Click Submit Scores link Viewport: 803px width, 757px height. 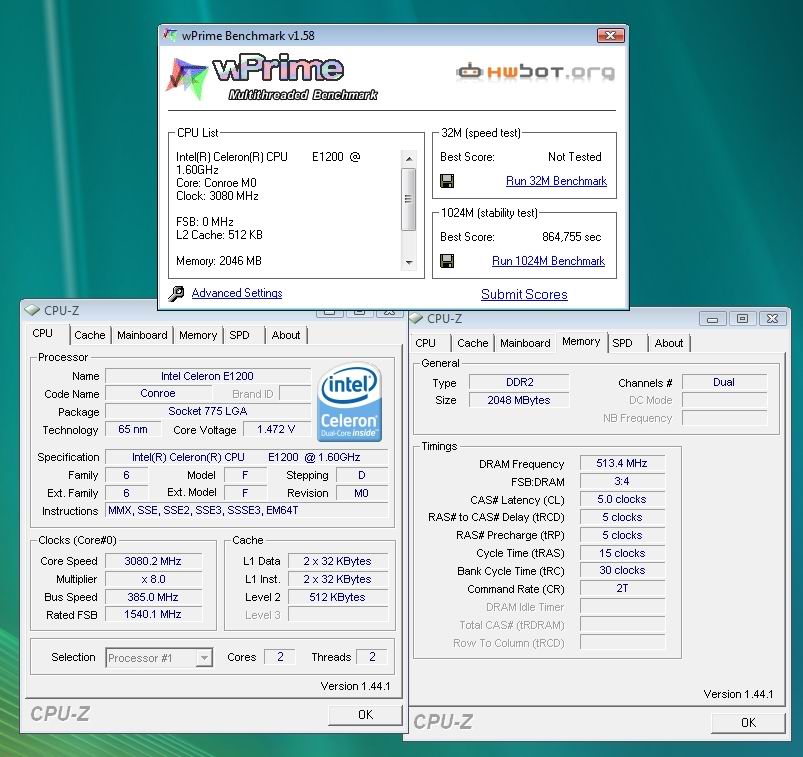(524, 295)
